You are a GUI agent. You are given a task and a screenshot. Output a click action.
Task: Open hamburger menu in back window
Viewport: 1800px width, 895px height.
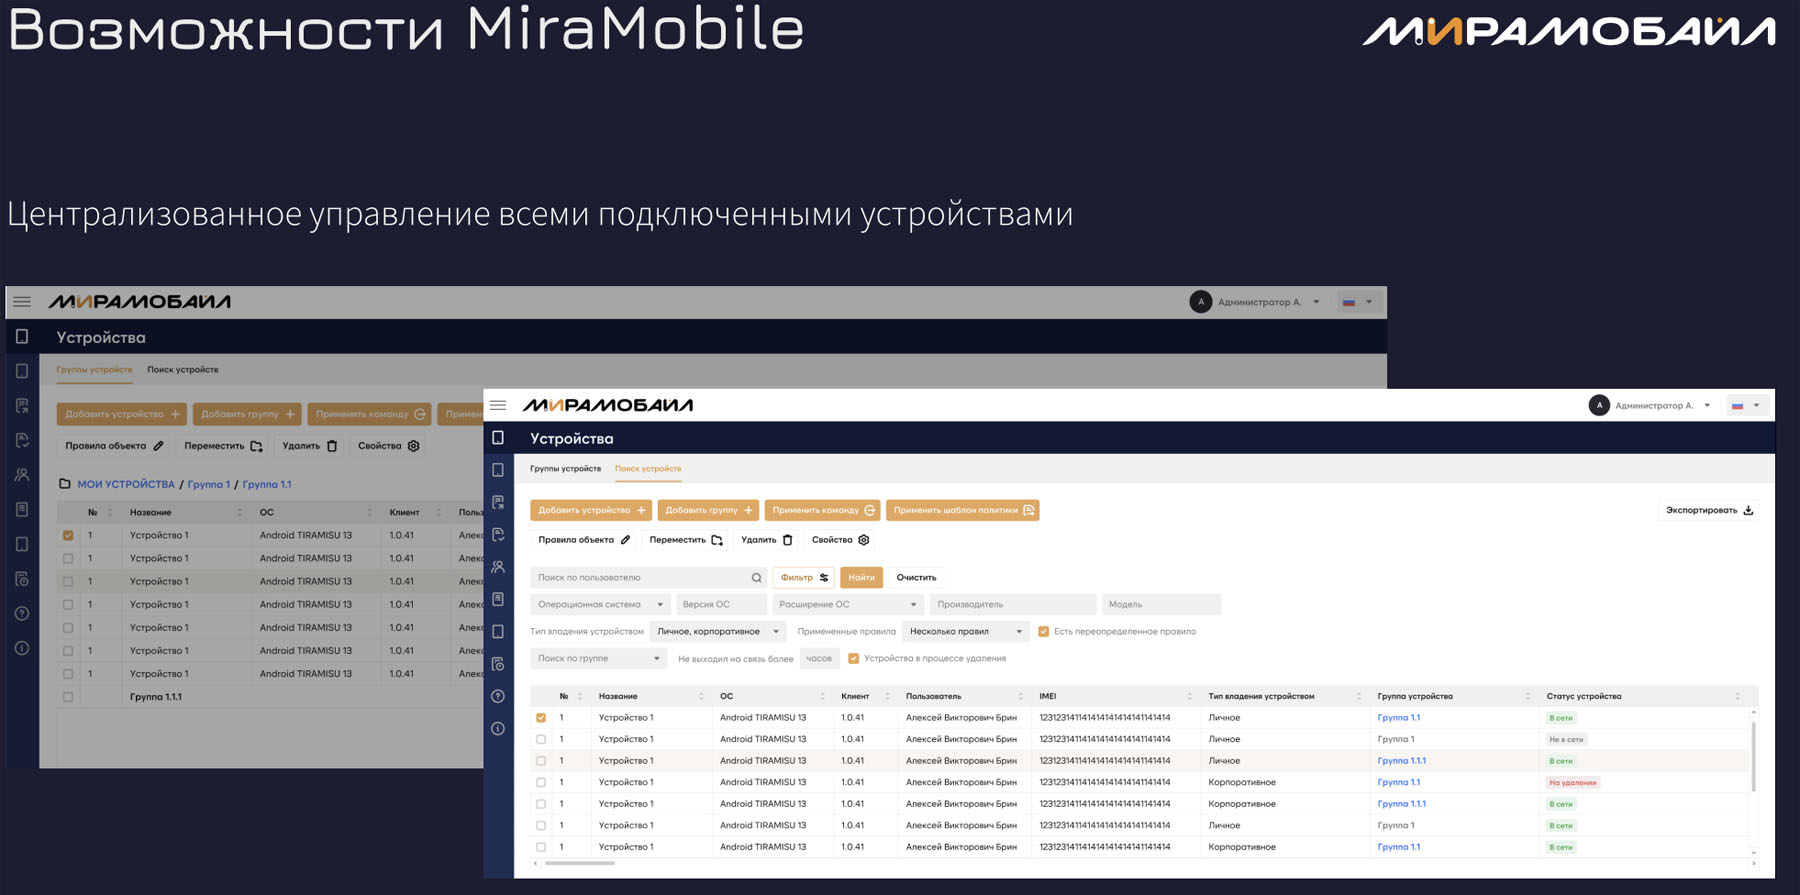22,301
